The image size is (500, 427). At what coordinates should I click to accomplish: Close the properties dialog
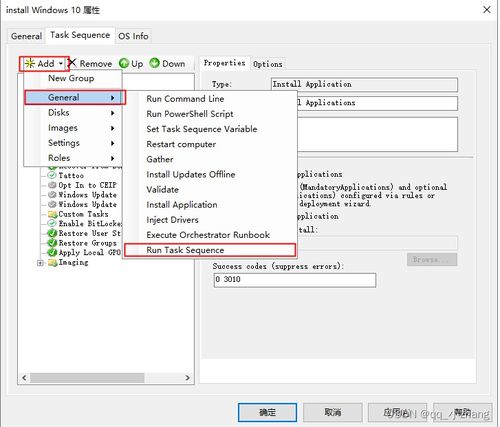487,10
